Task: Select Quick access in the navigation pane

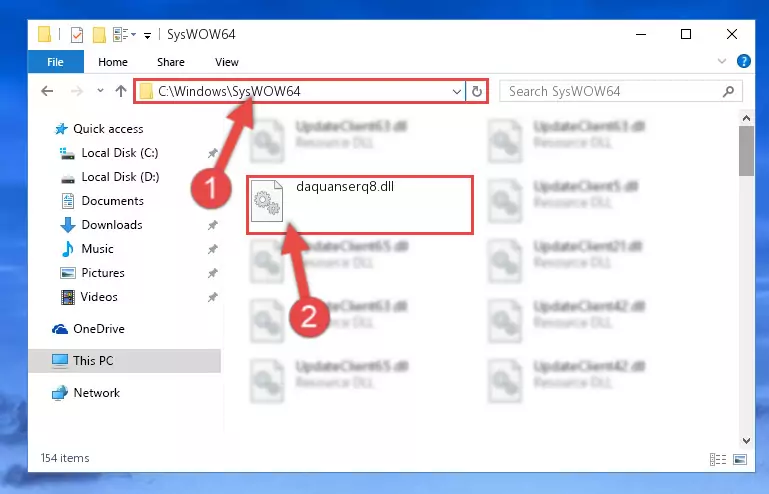Action: (108, 129)
